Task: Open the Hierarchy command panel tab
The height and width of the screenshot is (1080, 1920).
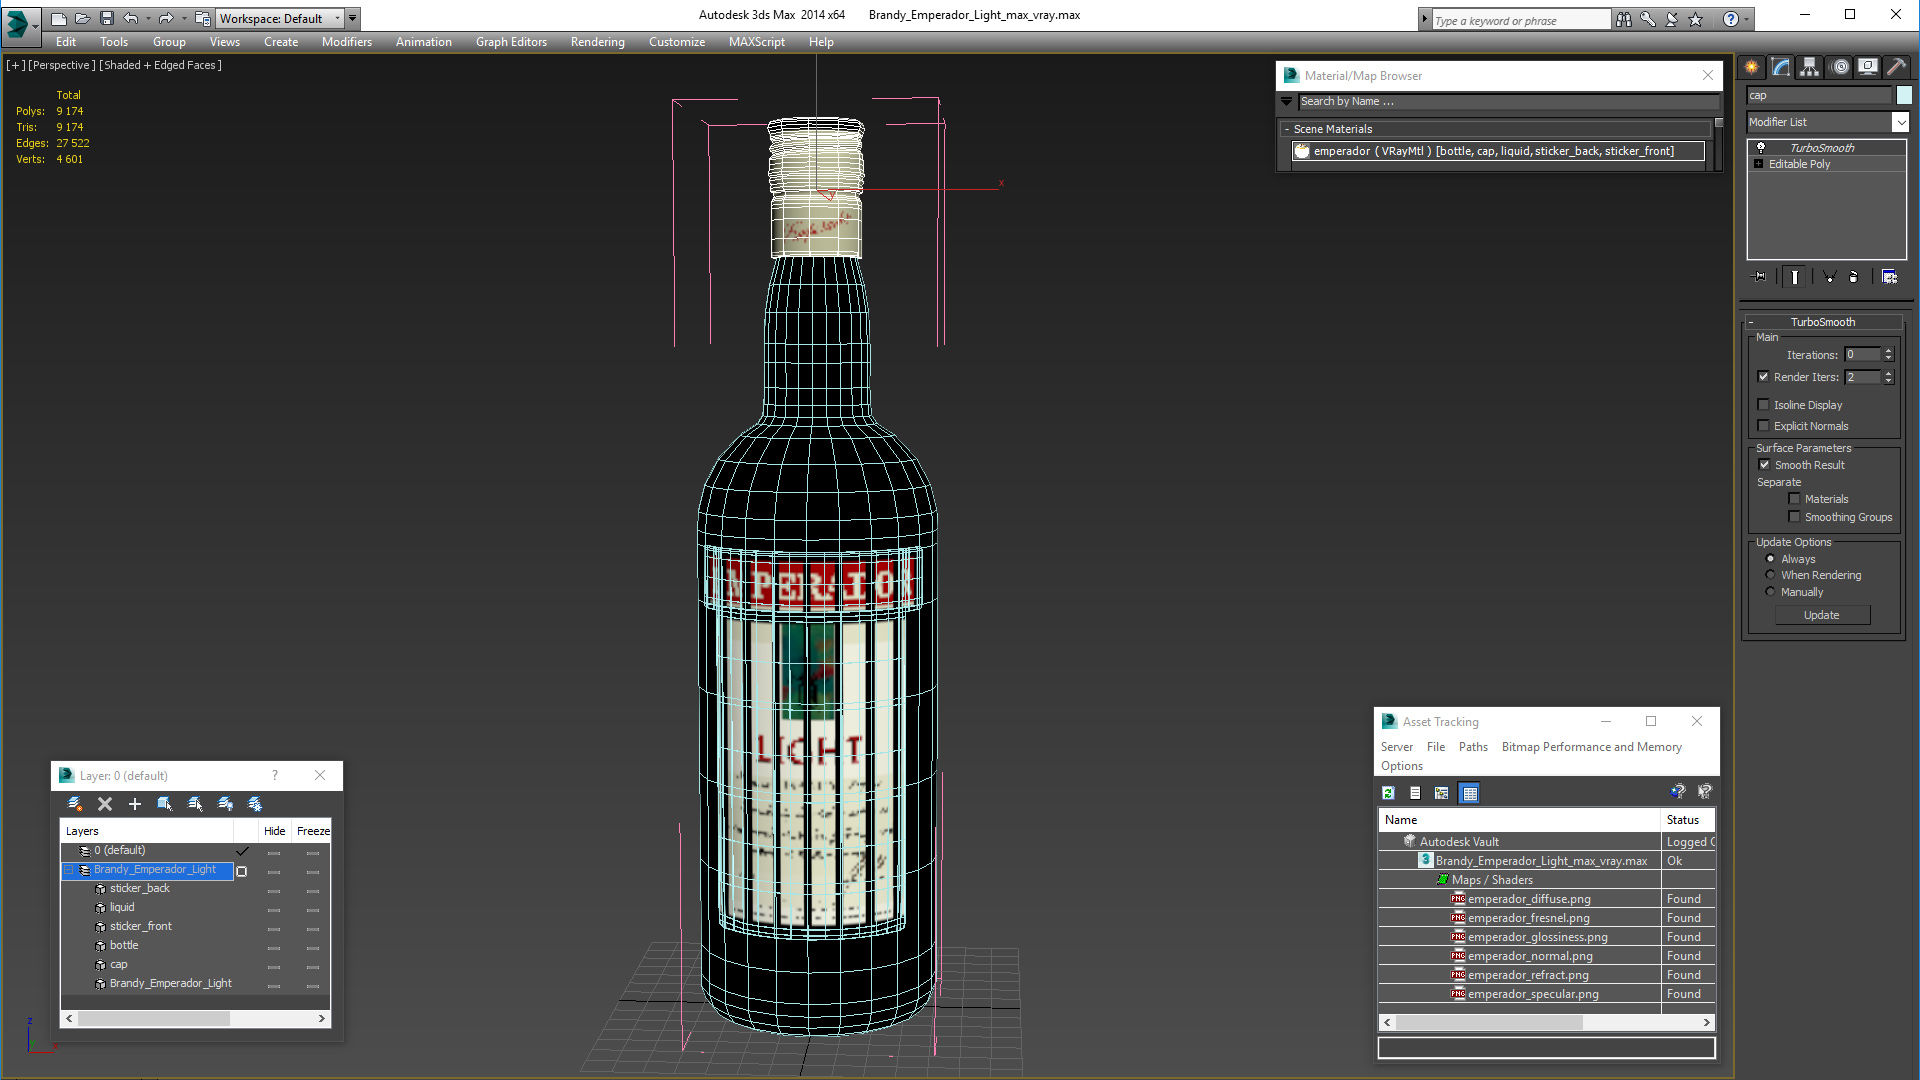Action: coord(1810,67)
